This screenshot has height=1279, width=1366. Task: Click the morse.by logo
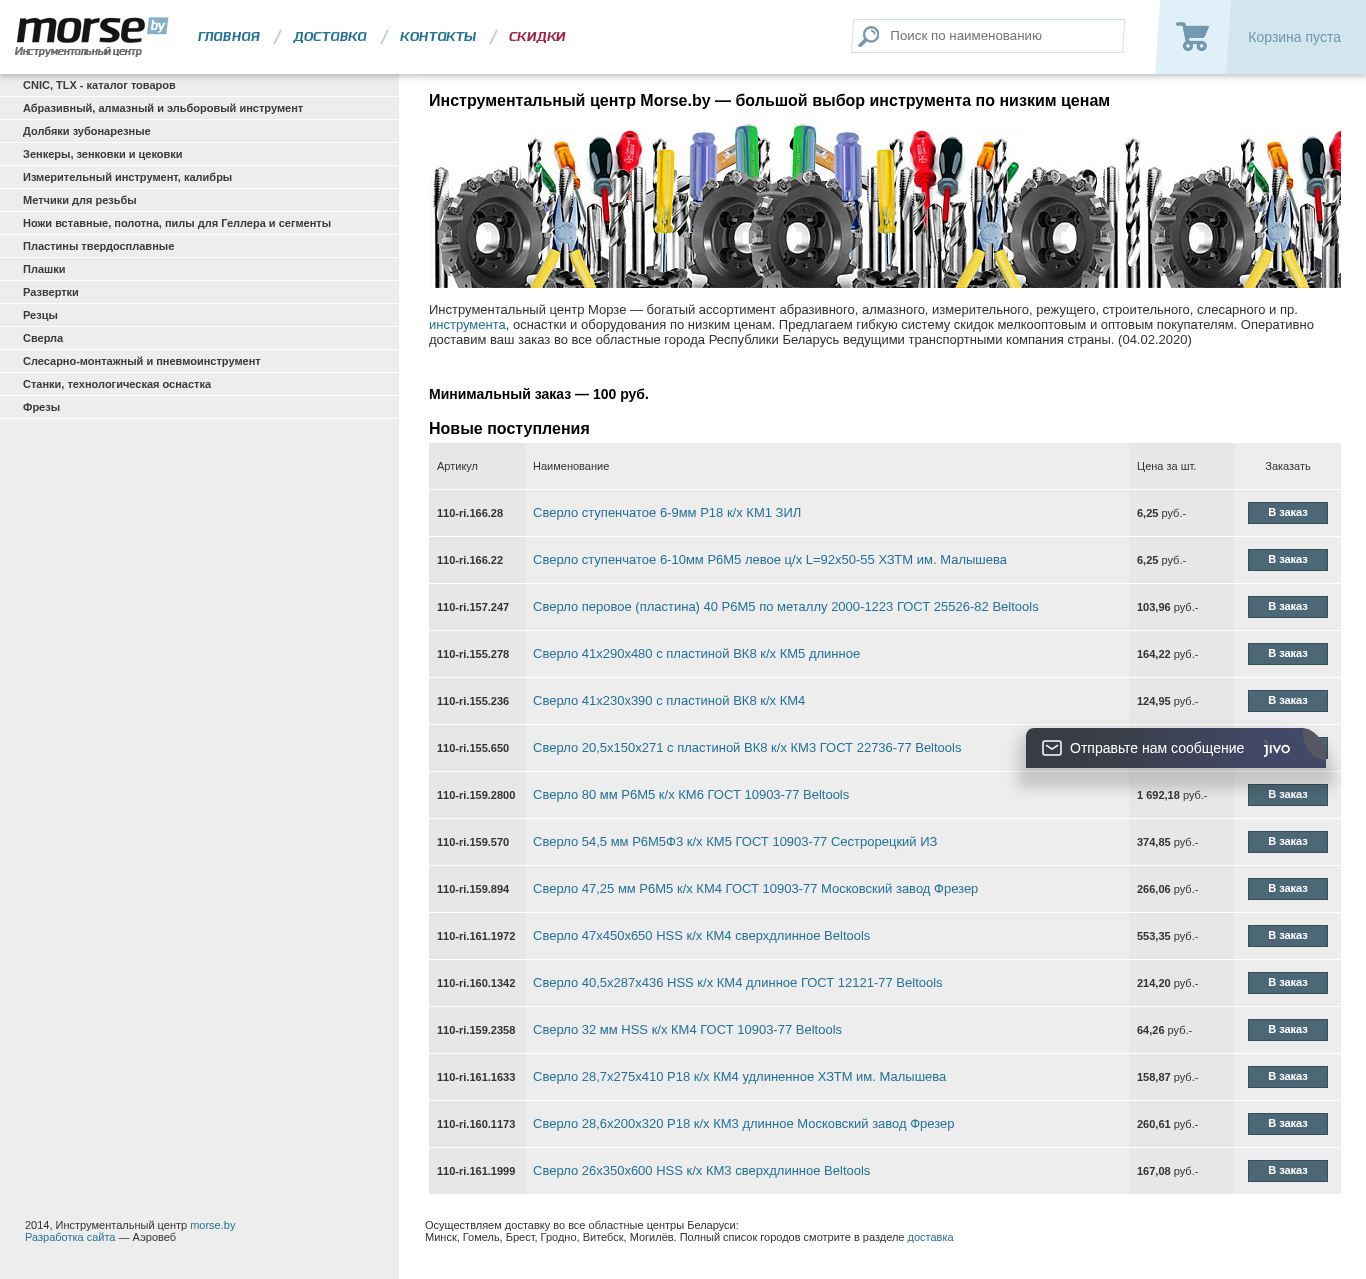(92, 37)
